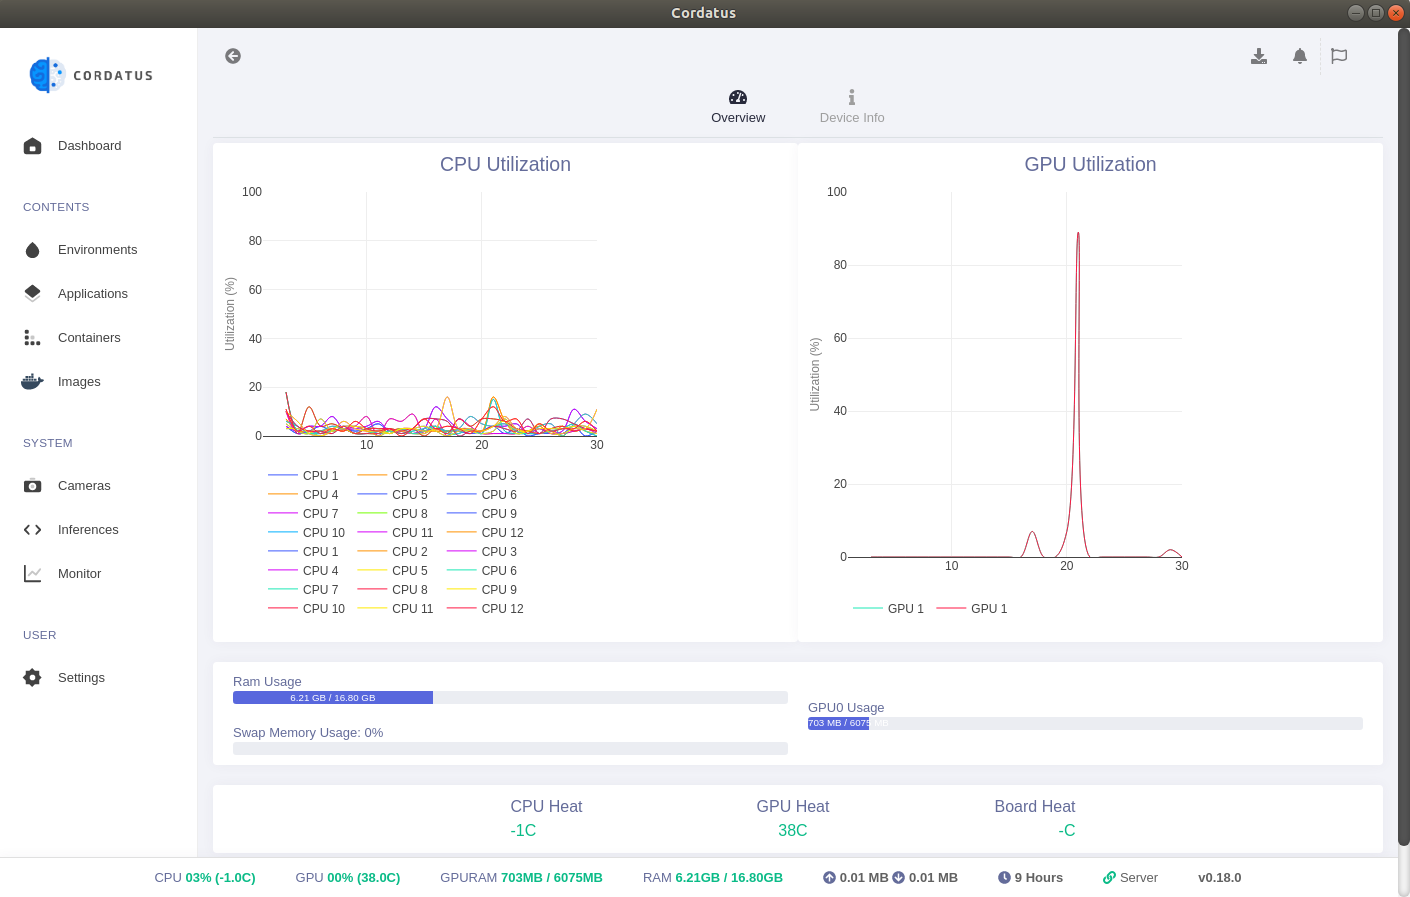The width and height of the screenshot is (1410, 897).
Task: Click the "GPURAM 703MB / 6075MB" status entry
Action: [522, 878]
